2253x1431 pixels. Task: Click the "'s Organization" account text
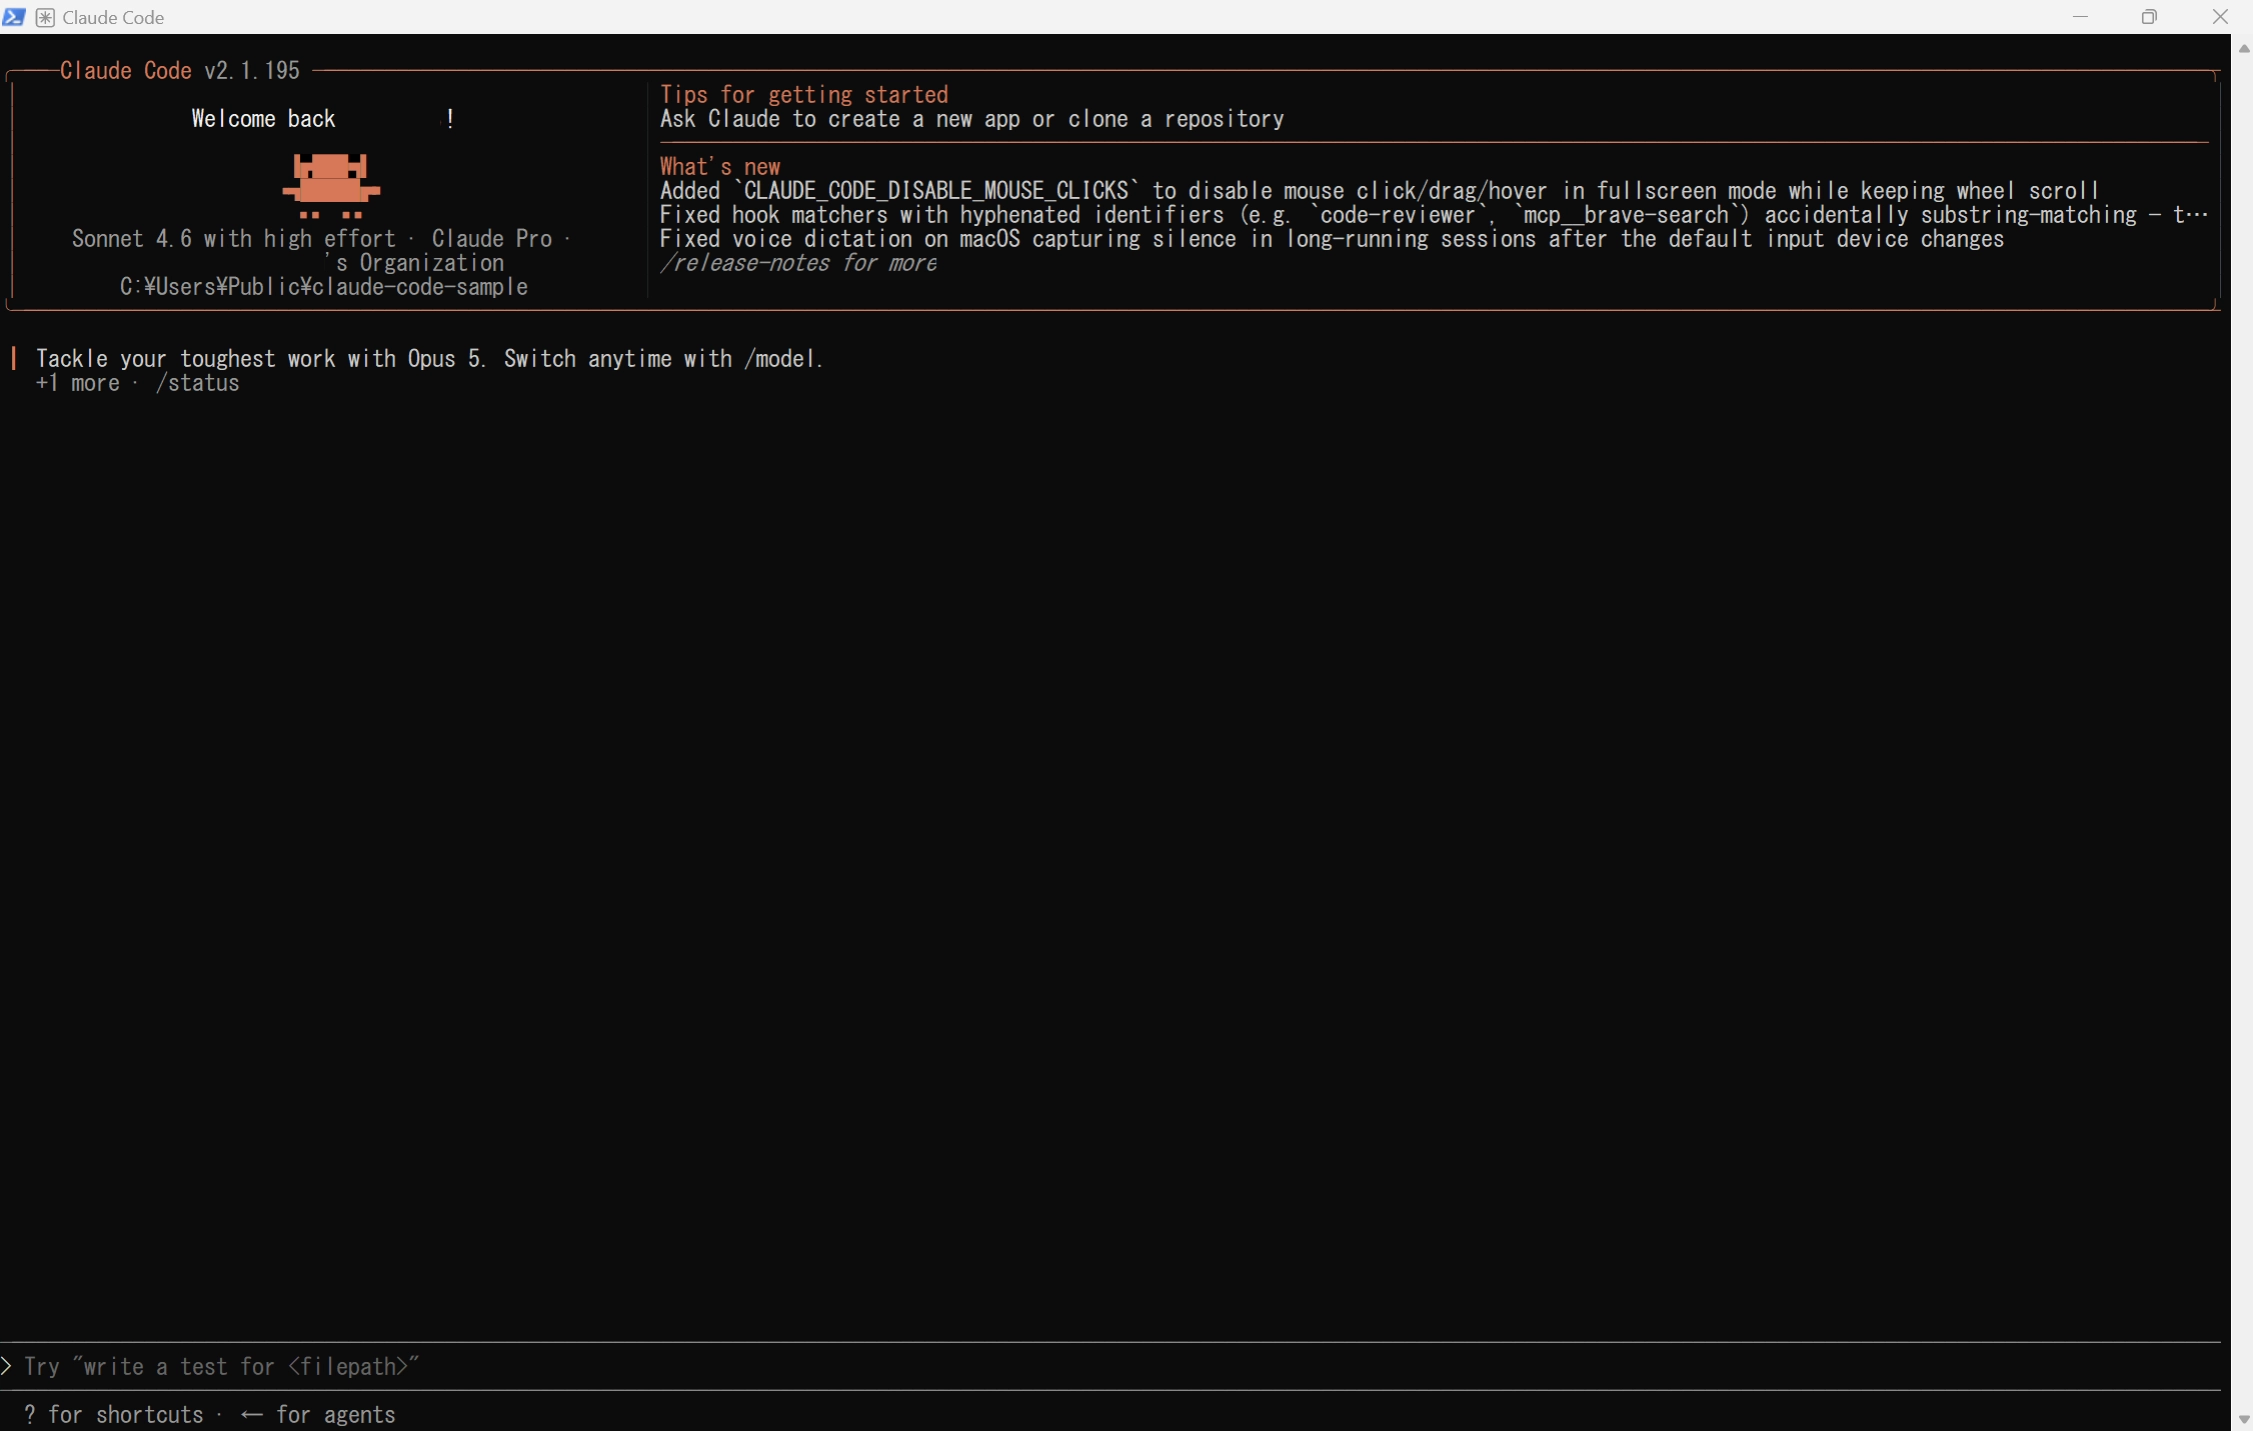coord(414,263)
